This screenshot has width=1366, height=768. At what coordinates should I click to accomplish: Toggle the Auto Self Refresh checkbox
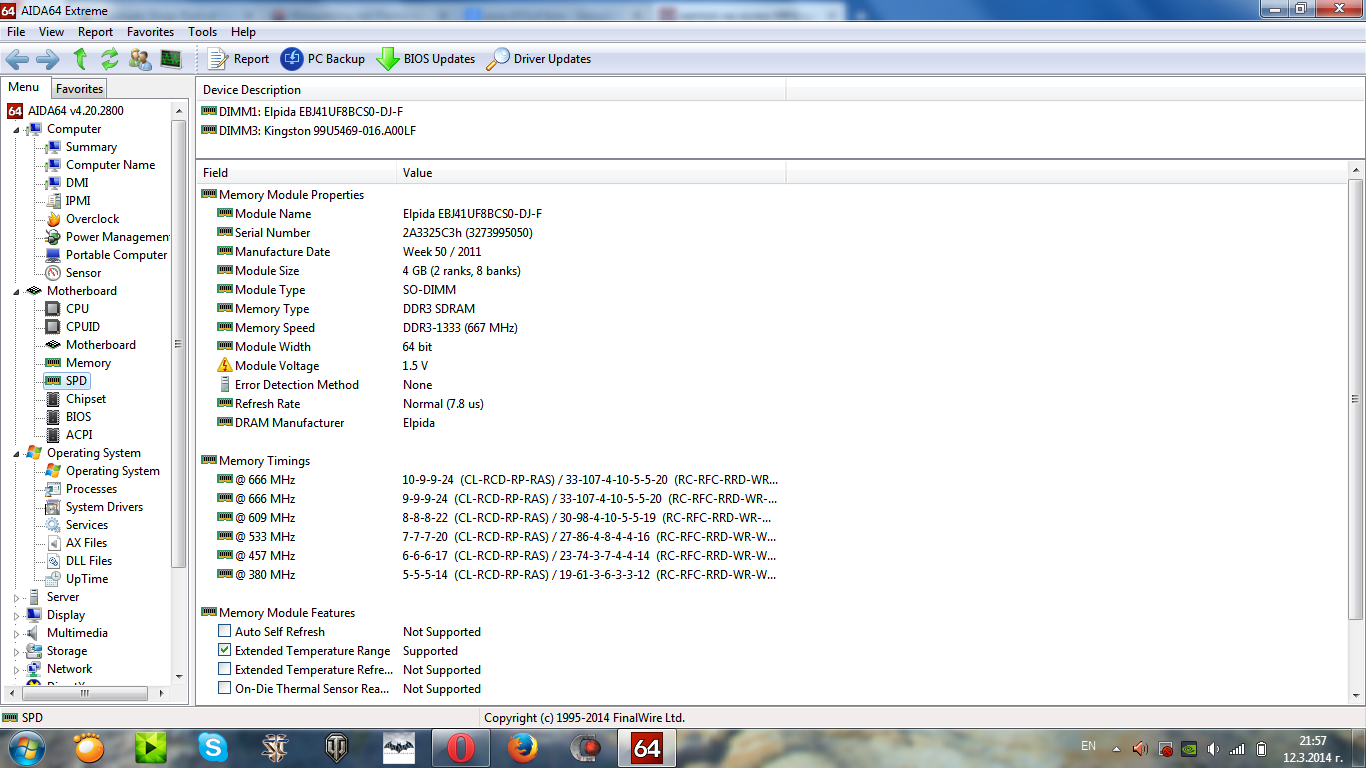pos(225,632)
